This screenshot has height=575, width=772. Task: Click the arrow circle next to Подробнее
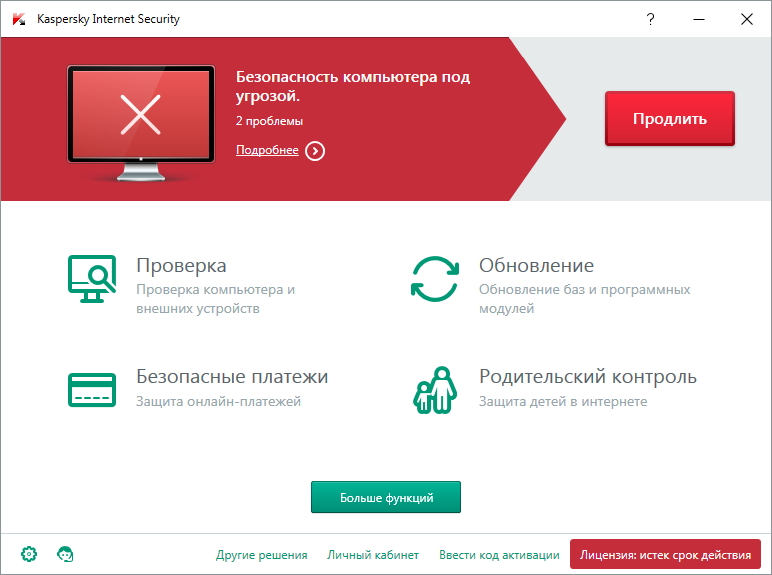pyautogui.click(x=315, y=151)
